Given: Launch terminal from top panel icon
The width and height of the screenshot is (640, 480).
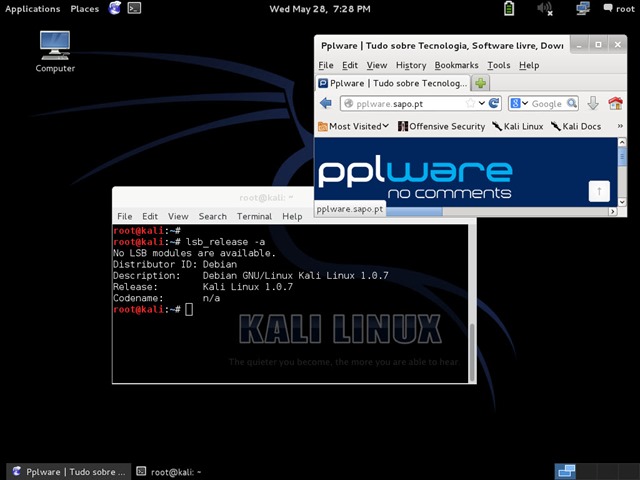Looking at the screenshot, I should (x=134, y=8).
